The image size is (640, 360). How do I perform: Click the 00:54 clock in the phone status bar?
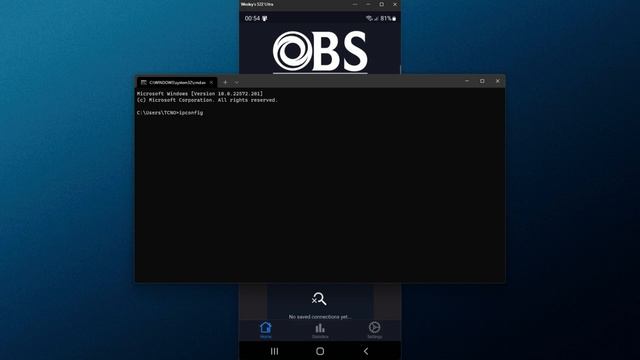click(x=252, y=18)
